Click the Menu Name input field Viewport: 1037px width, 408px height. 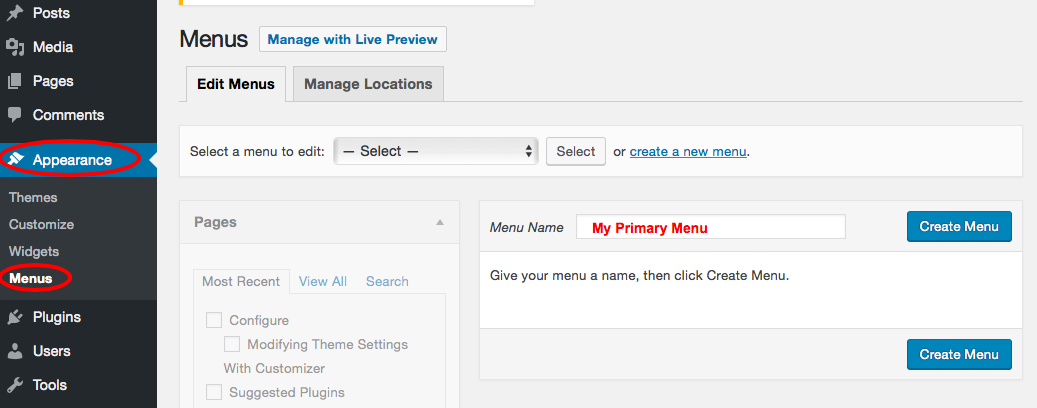[x=710, y=227]
